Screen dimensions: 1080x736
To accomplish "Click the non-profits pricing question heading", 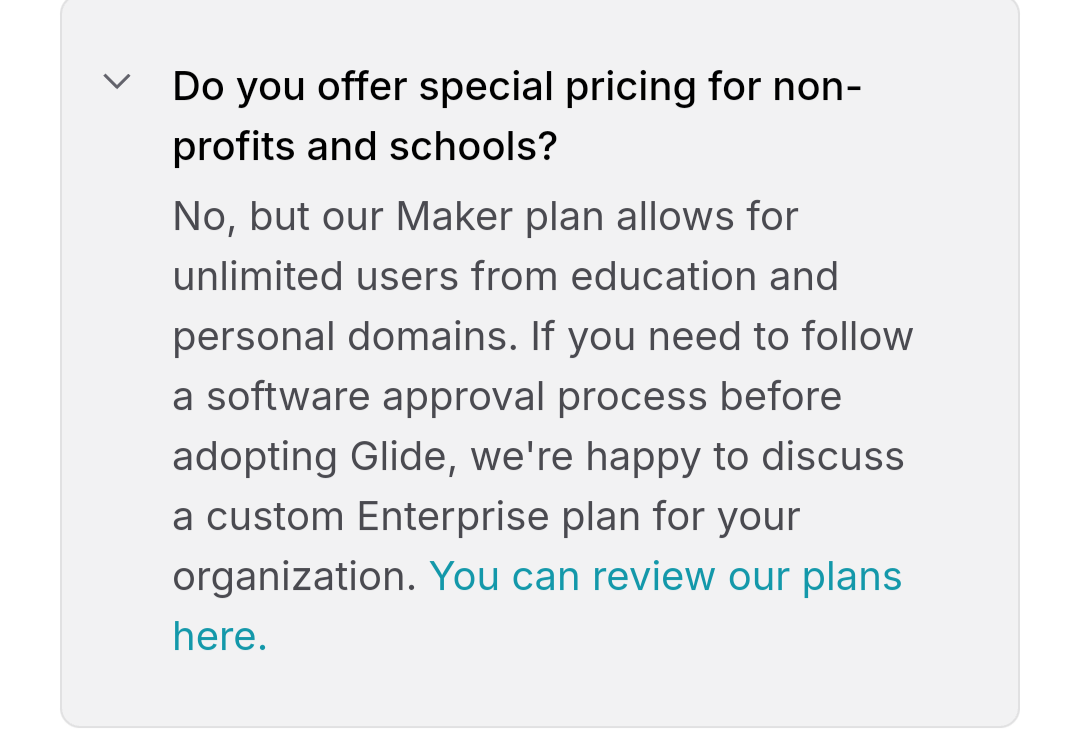I will pos(517,116).
